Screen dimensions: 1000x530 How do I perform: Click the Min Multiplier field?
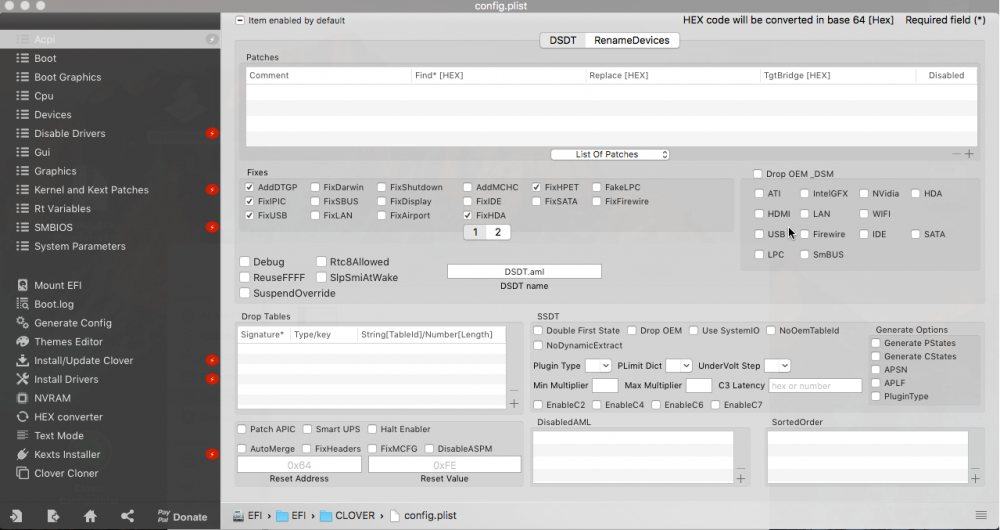pos(605,385)
